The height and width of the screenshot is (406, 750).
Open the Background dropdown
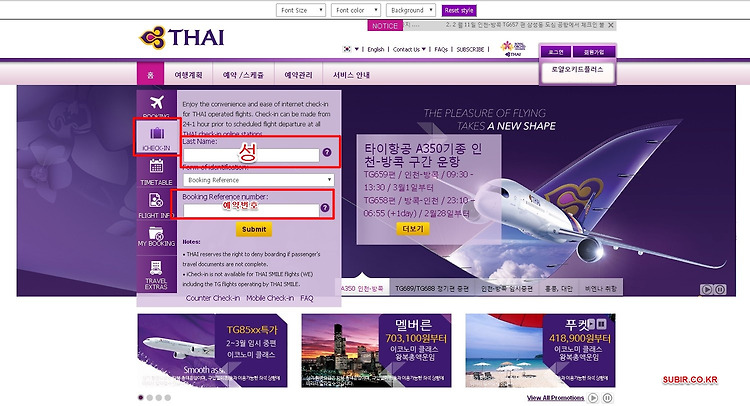411,10
